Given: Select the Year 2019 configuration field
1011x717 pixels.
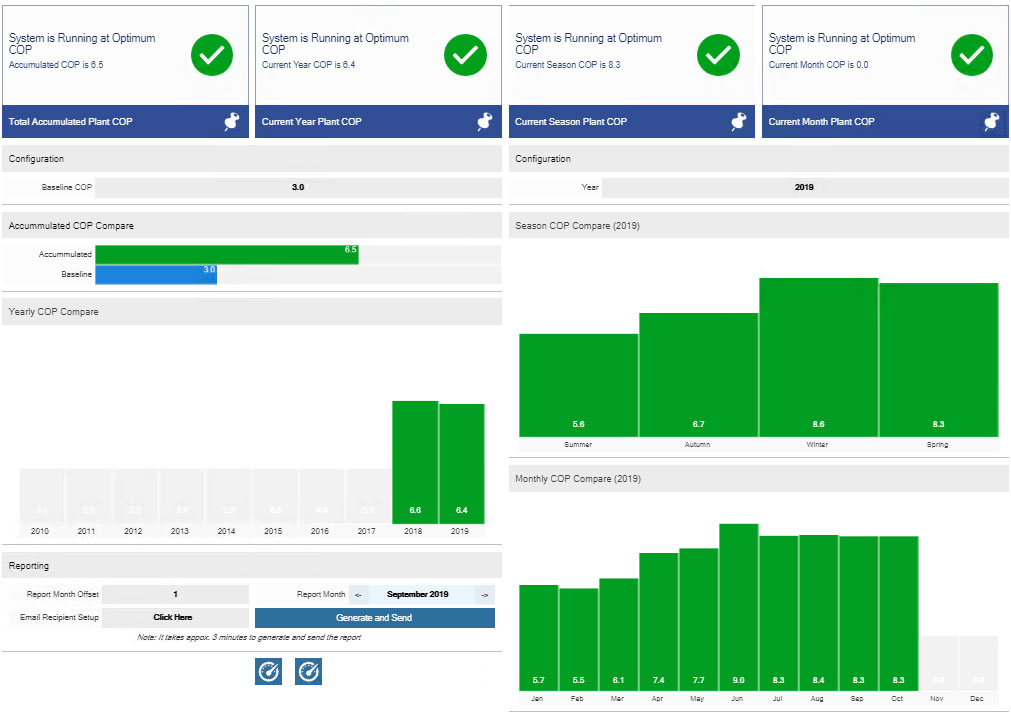Looking at the screenshot, I should click(803, 187).
